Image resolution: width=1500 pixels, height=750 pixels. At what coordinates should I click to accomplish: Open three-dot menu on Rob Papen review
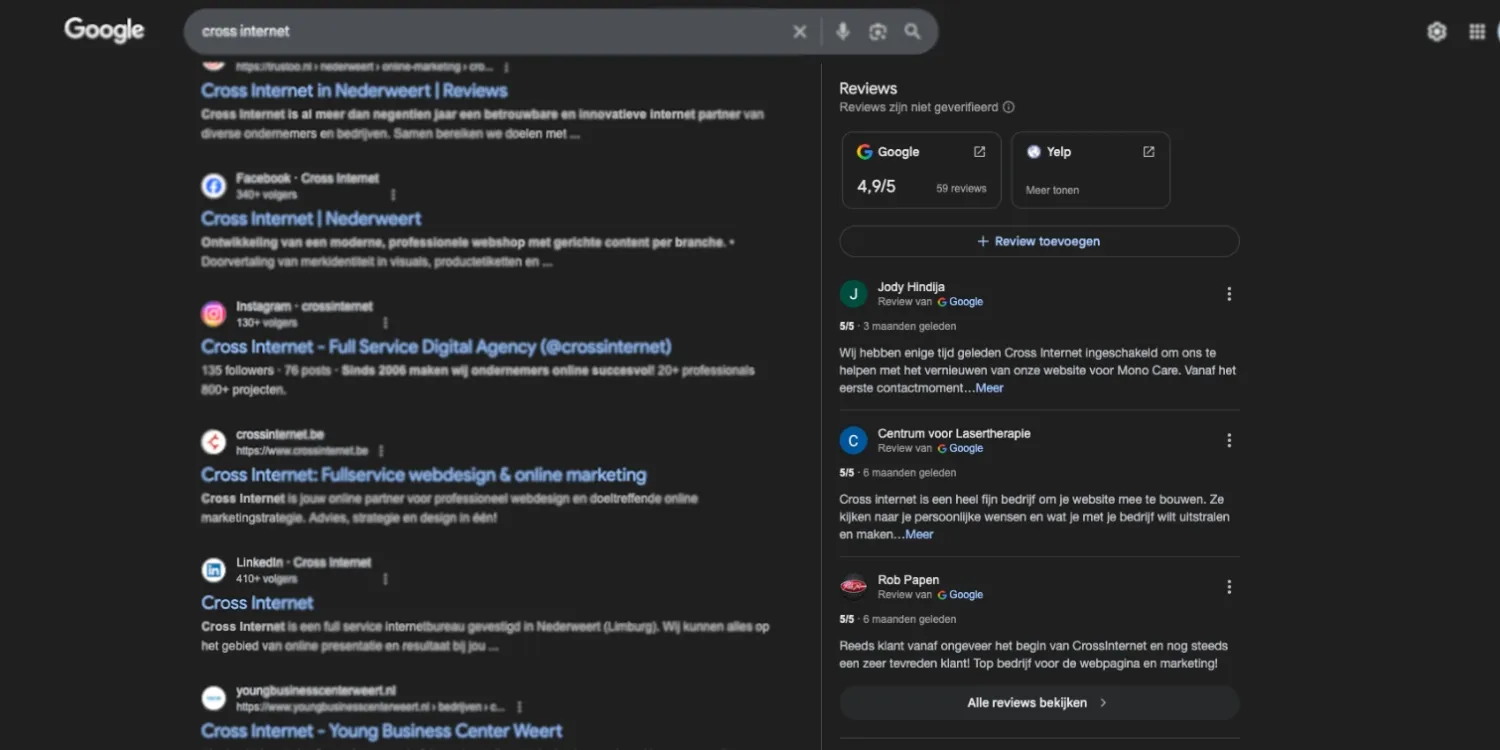1228,586
